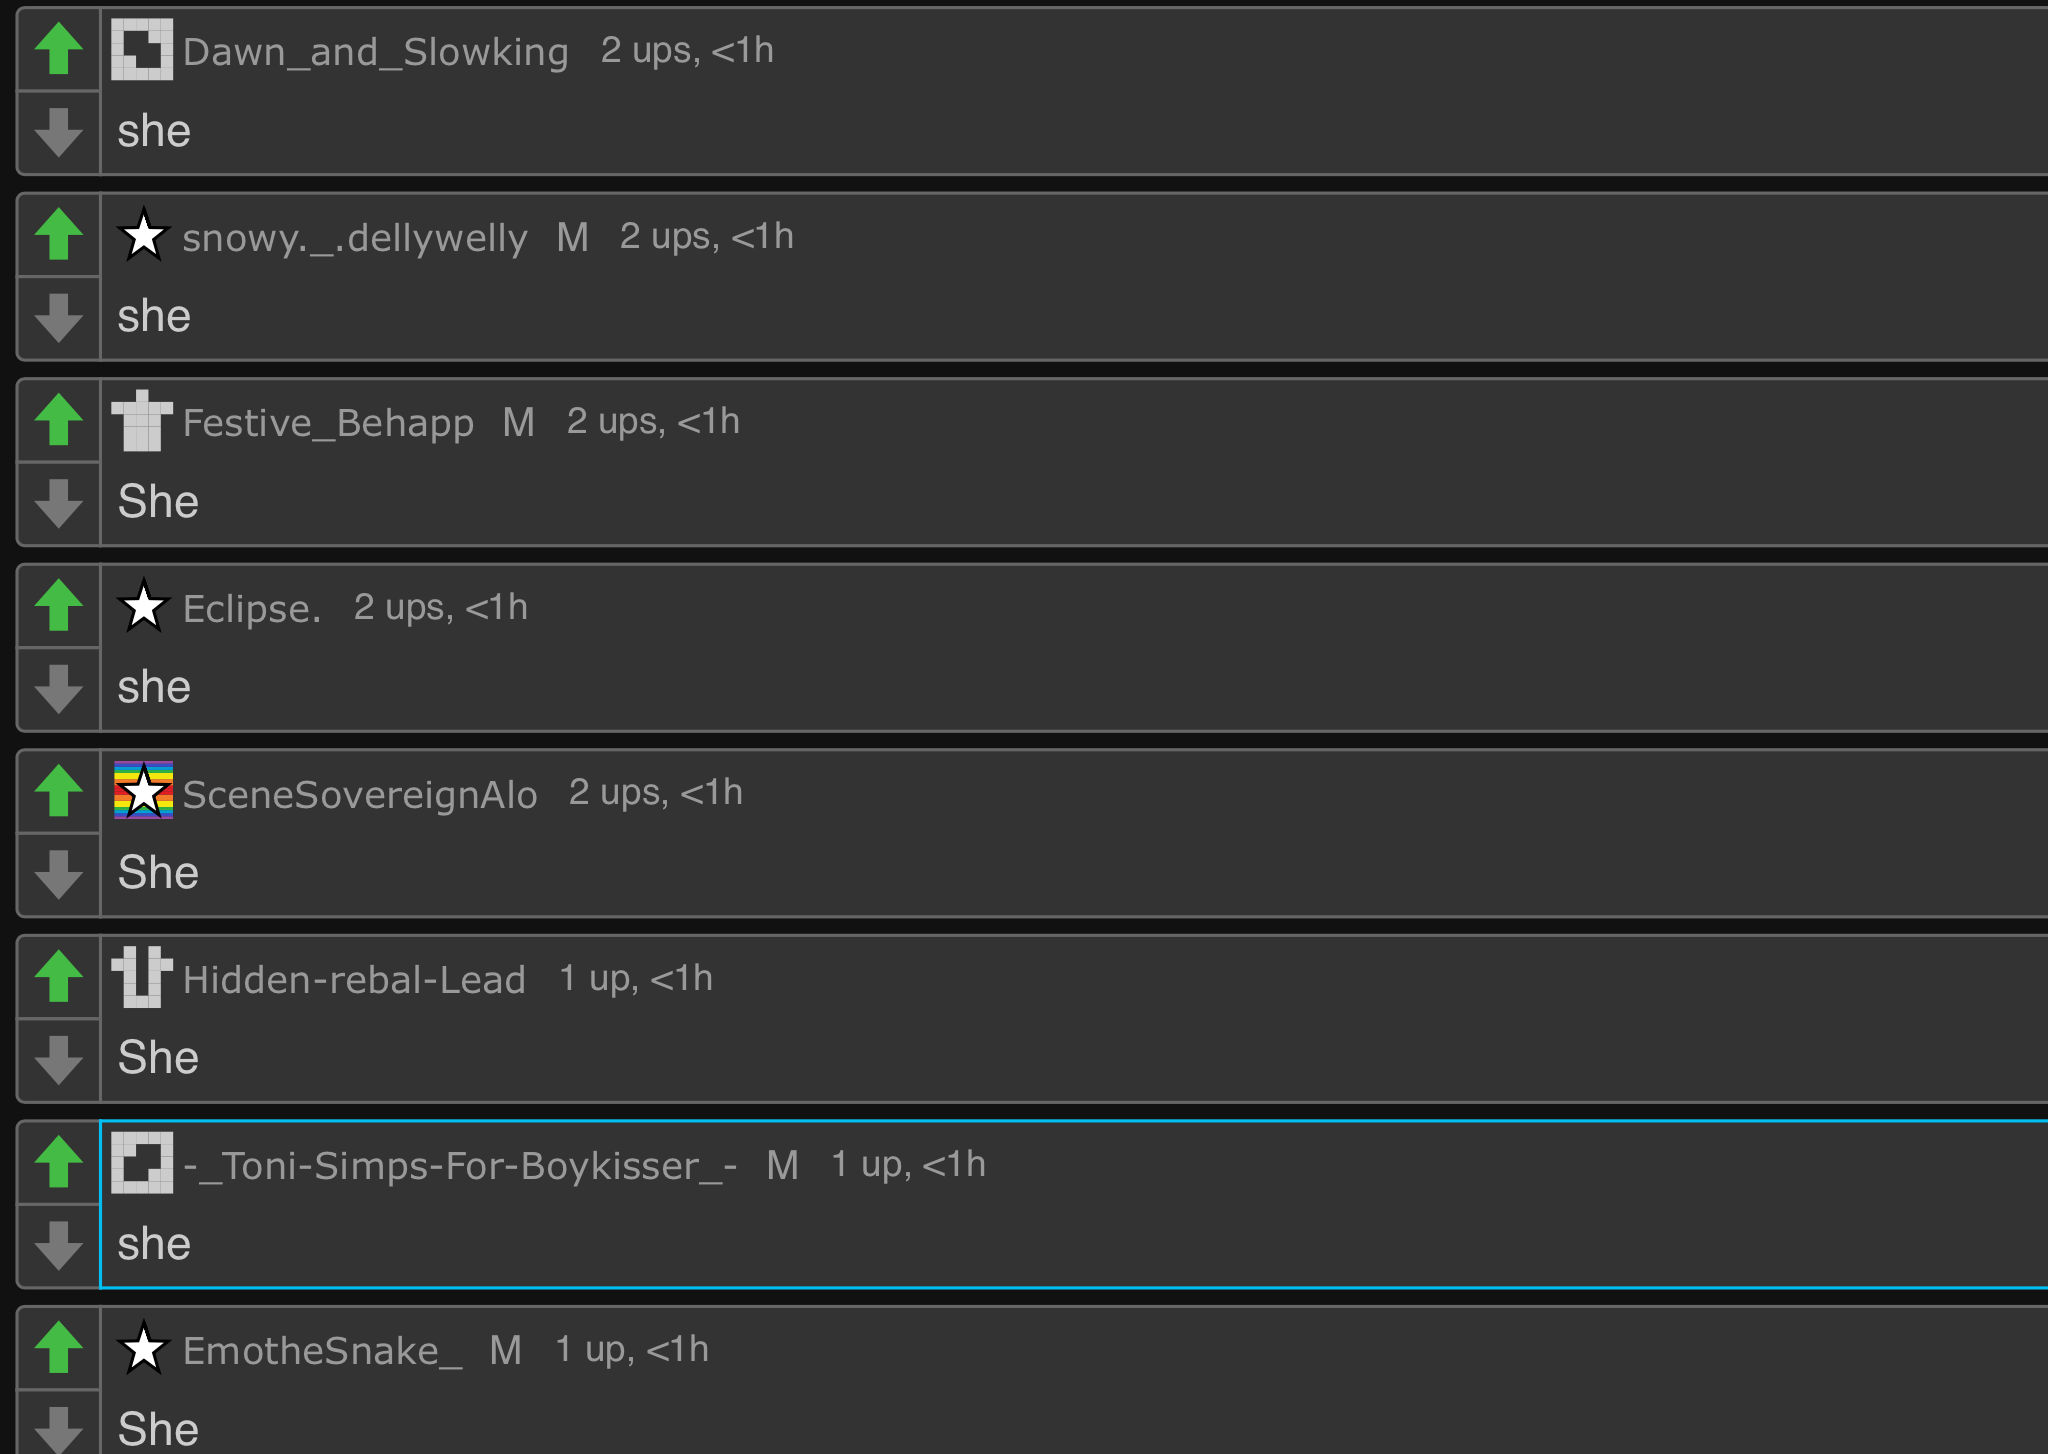Upvote Dawn_and_Slowking's comment

click(x=58, y=49)
